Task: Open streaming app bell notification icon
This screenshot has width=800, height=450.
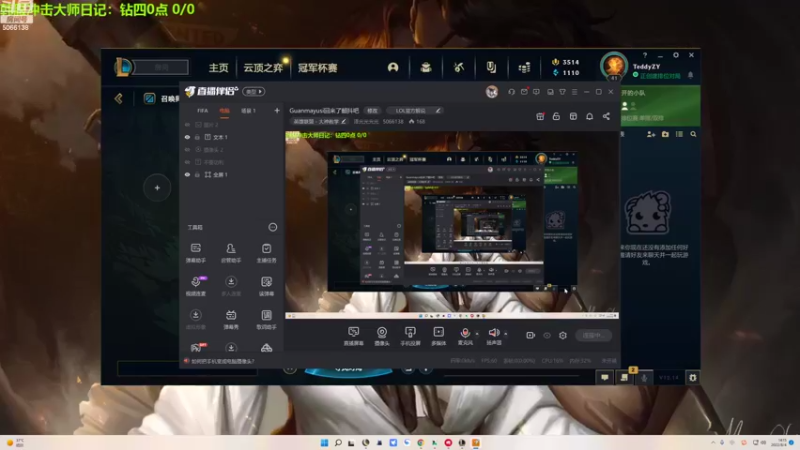Action: [589, 116]
